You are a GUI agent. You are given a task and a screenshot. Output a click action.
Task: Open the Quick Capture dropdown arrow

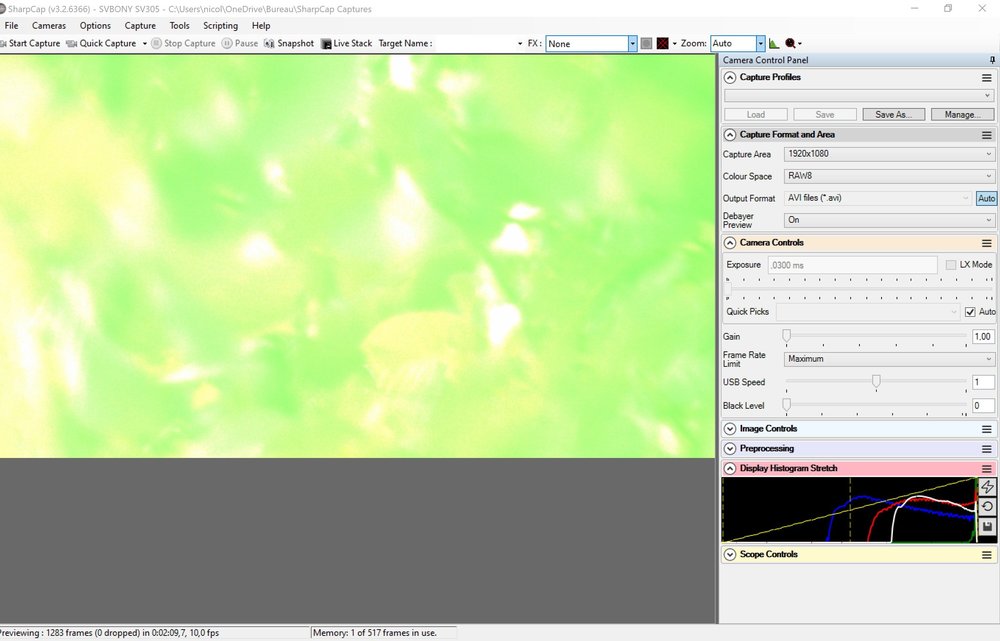[x=145, y=43]
